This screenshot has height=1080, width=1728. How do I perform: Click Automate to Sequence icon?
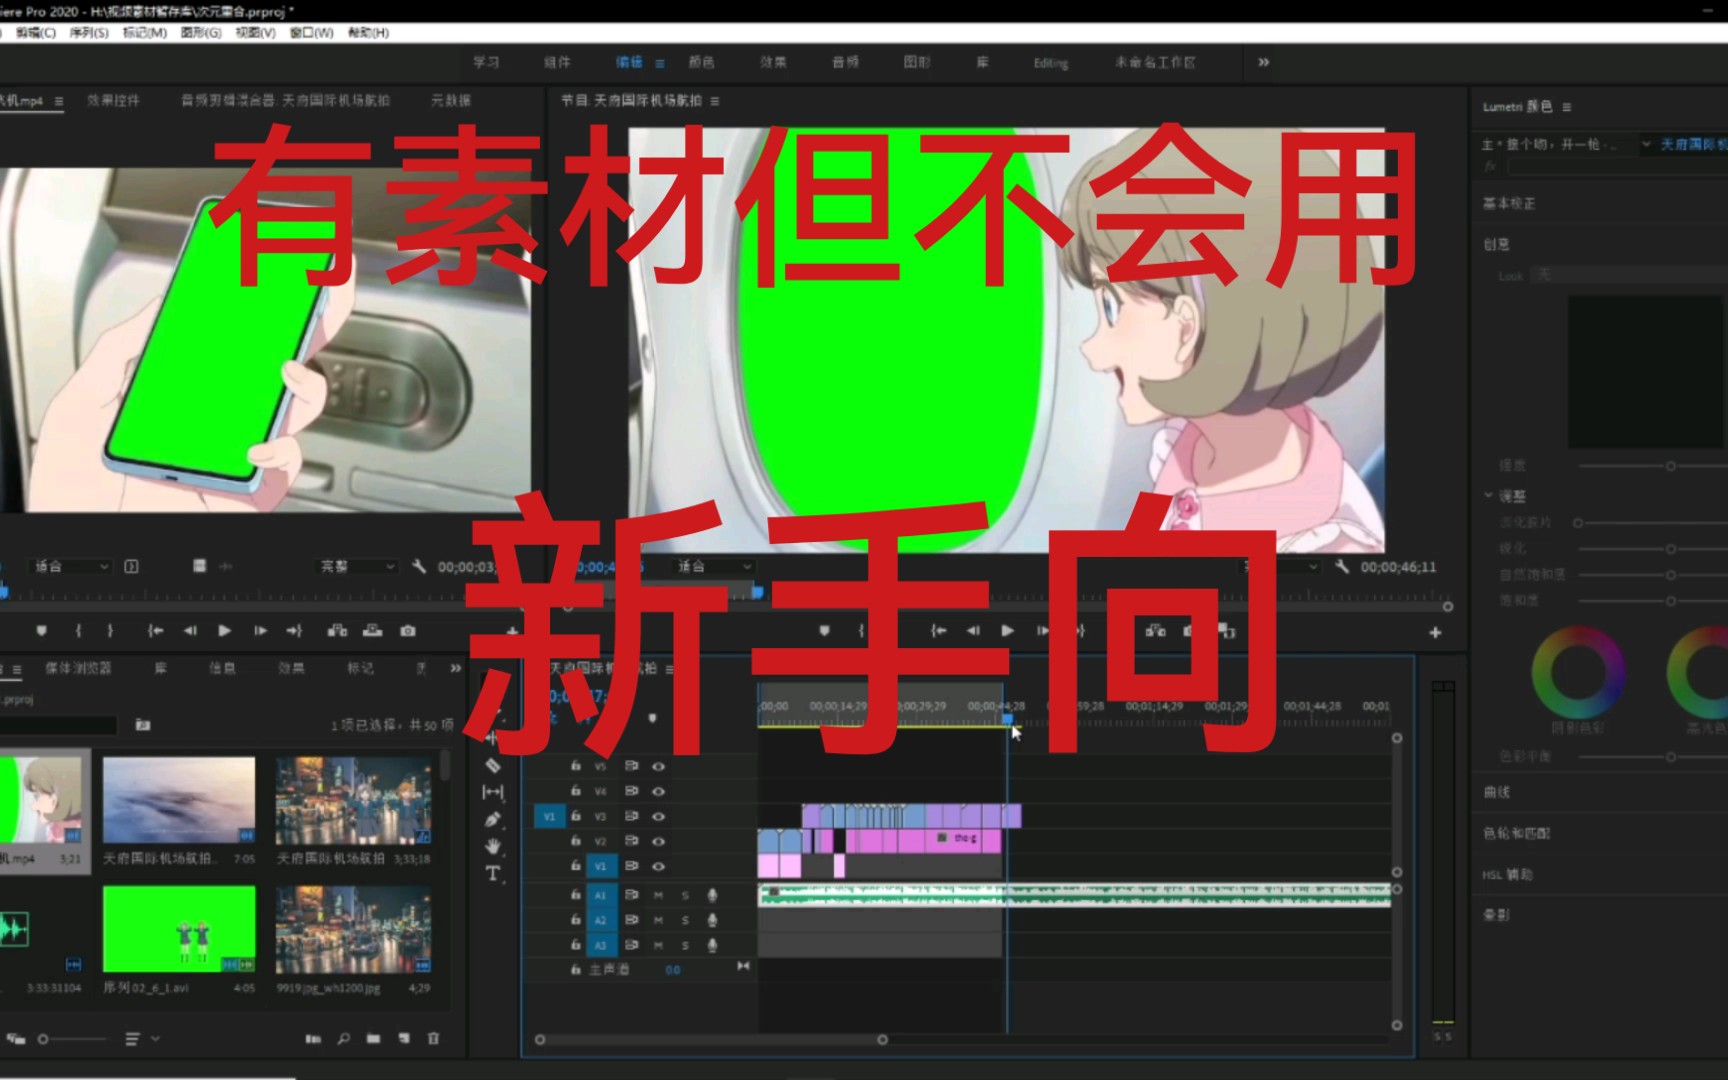click(313, 1039)
